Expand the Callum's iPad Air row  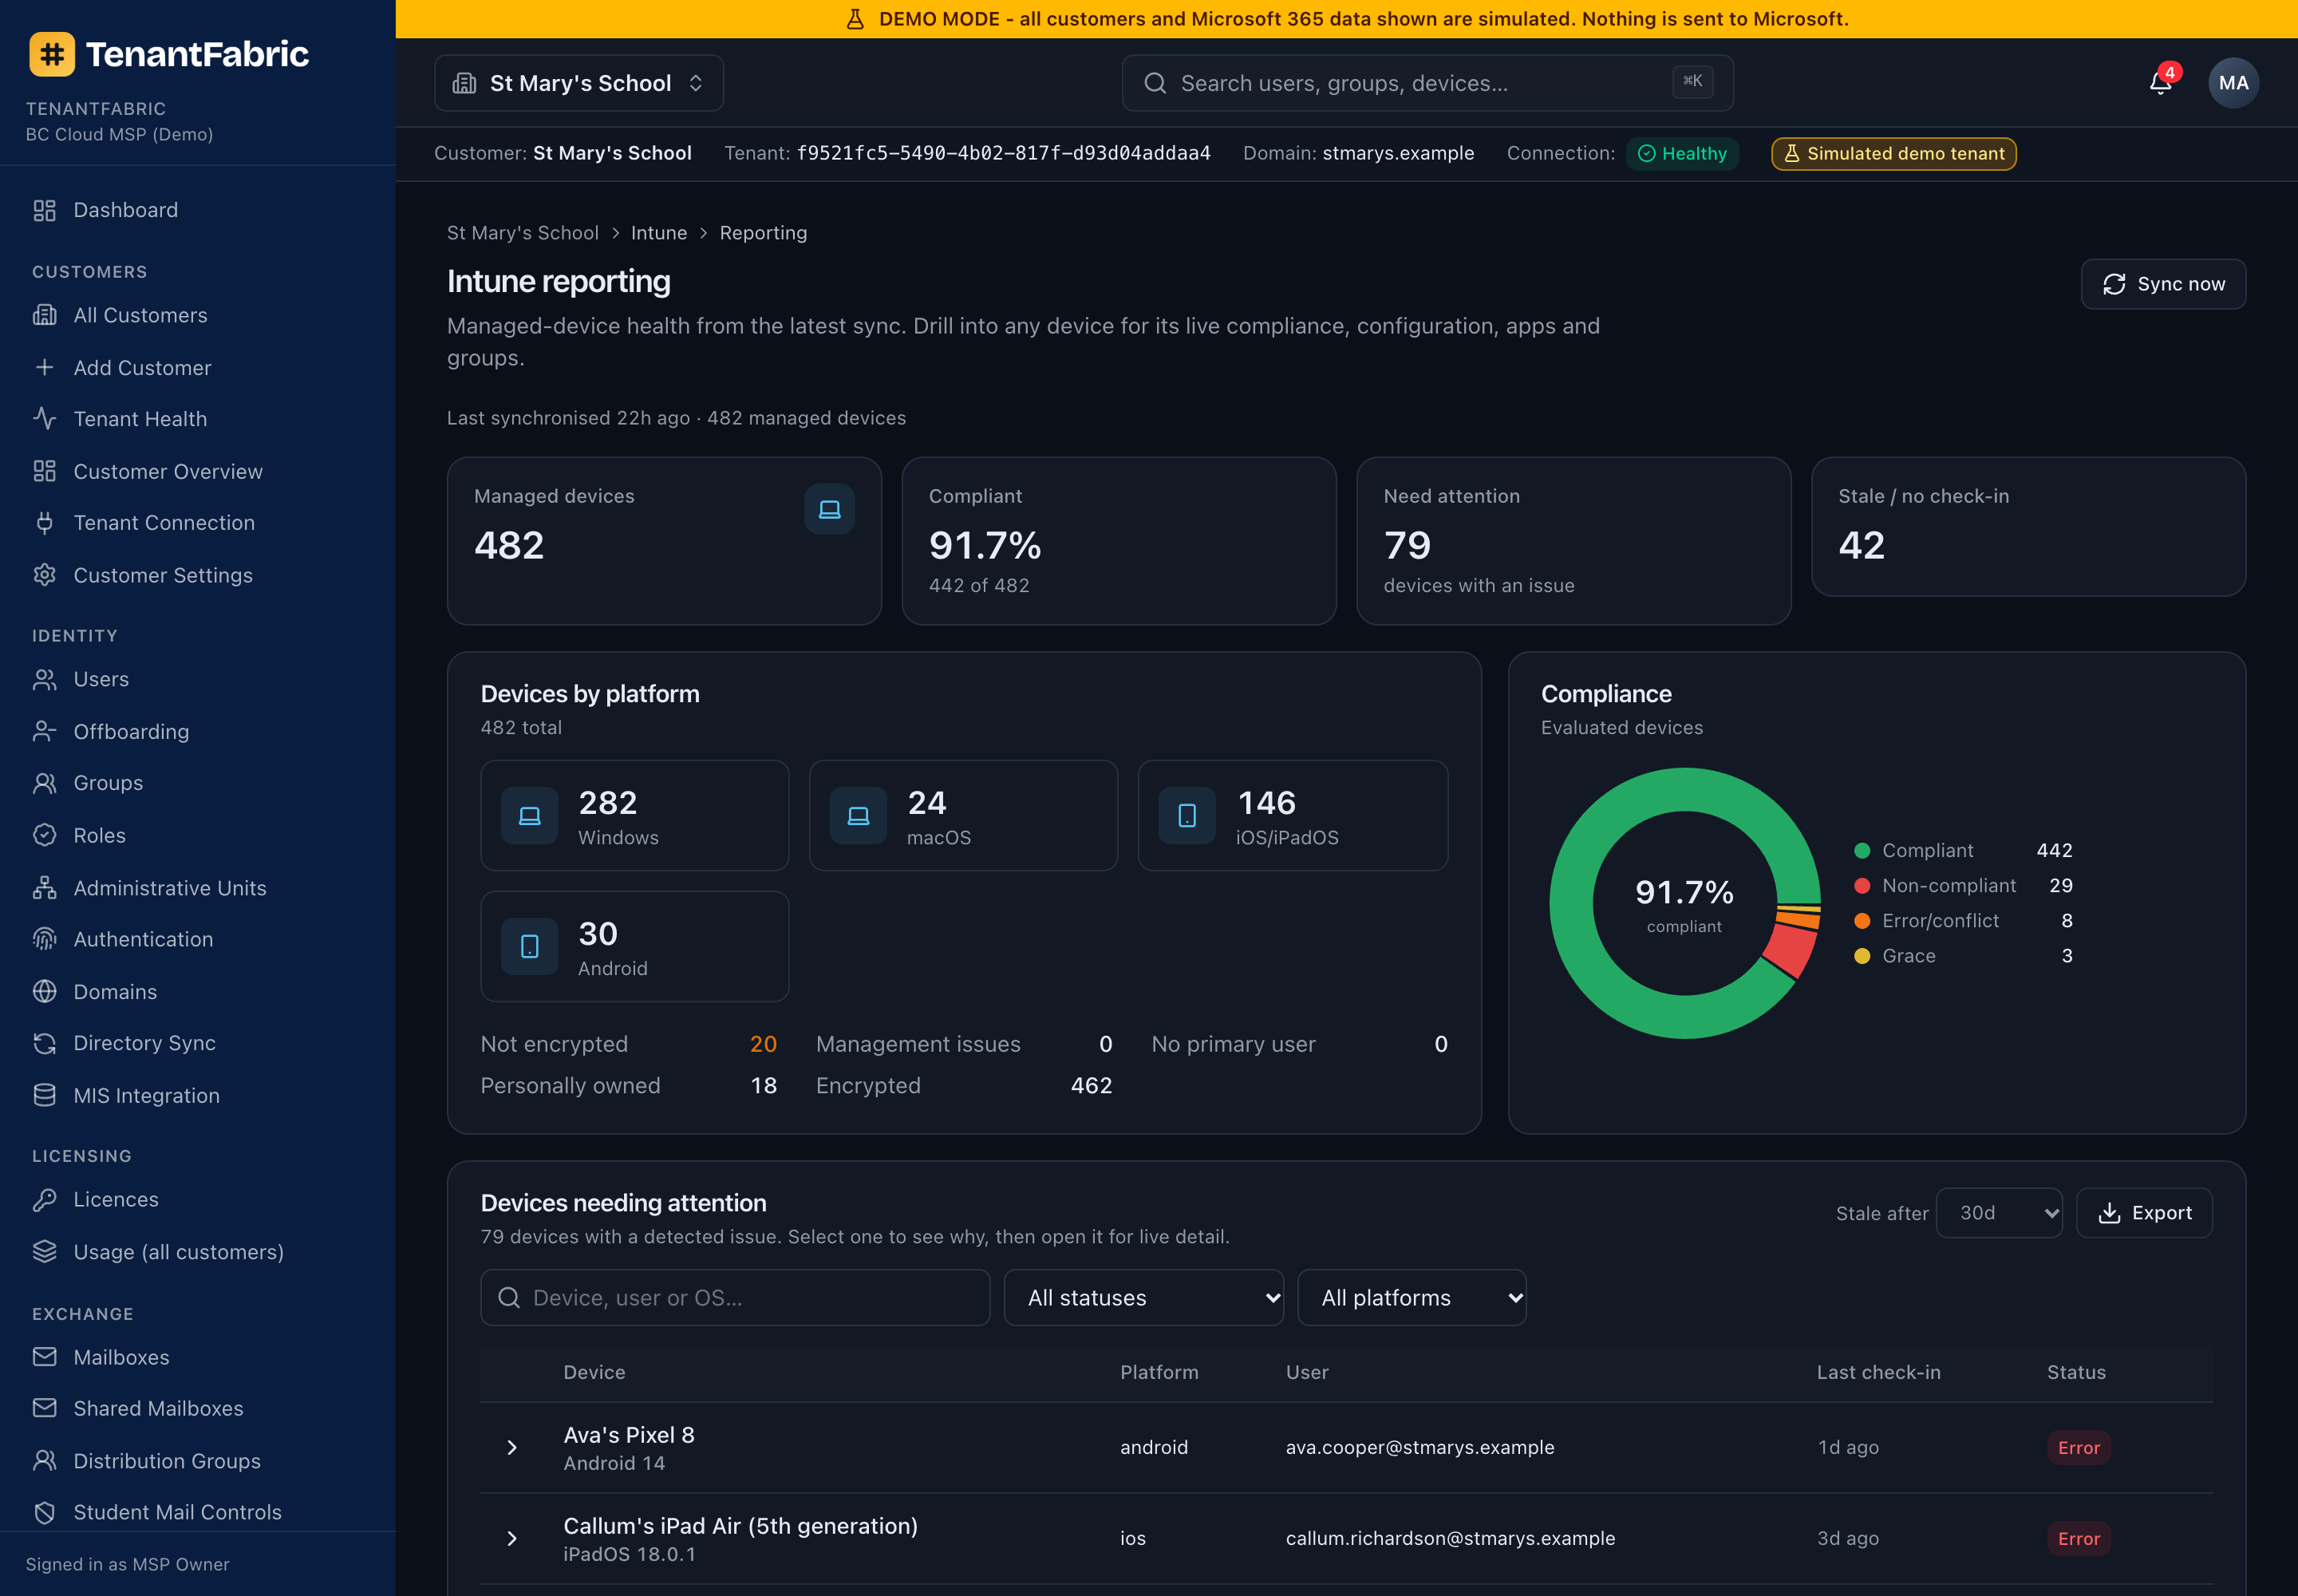click(x=512, y=1538)
